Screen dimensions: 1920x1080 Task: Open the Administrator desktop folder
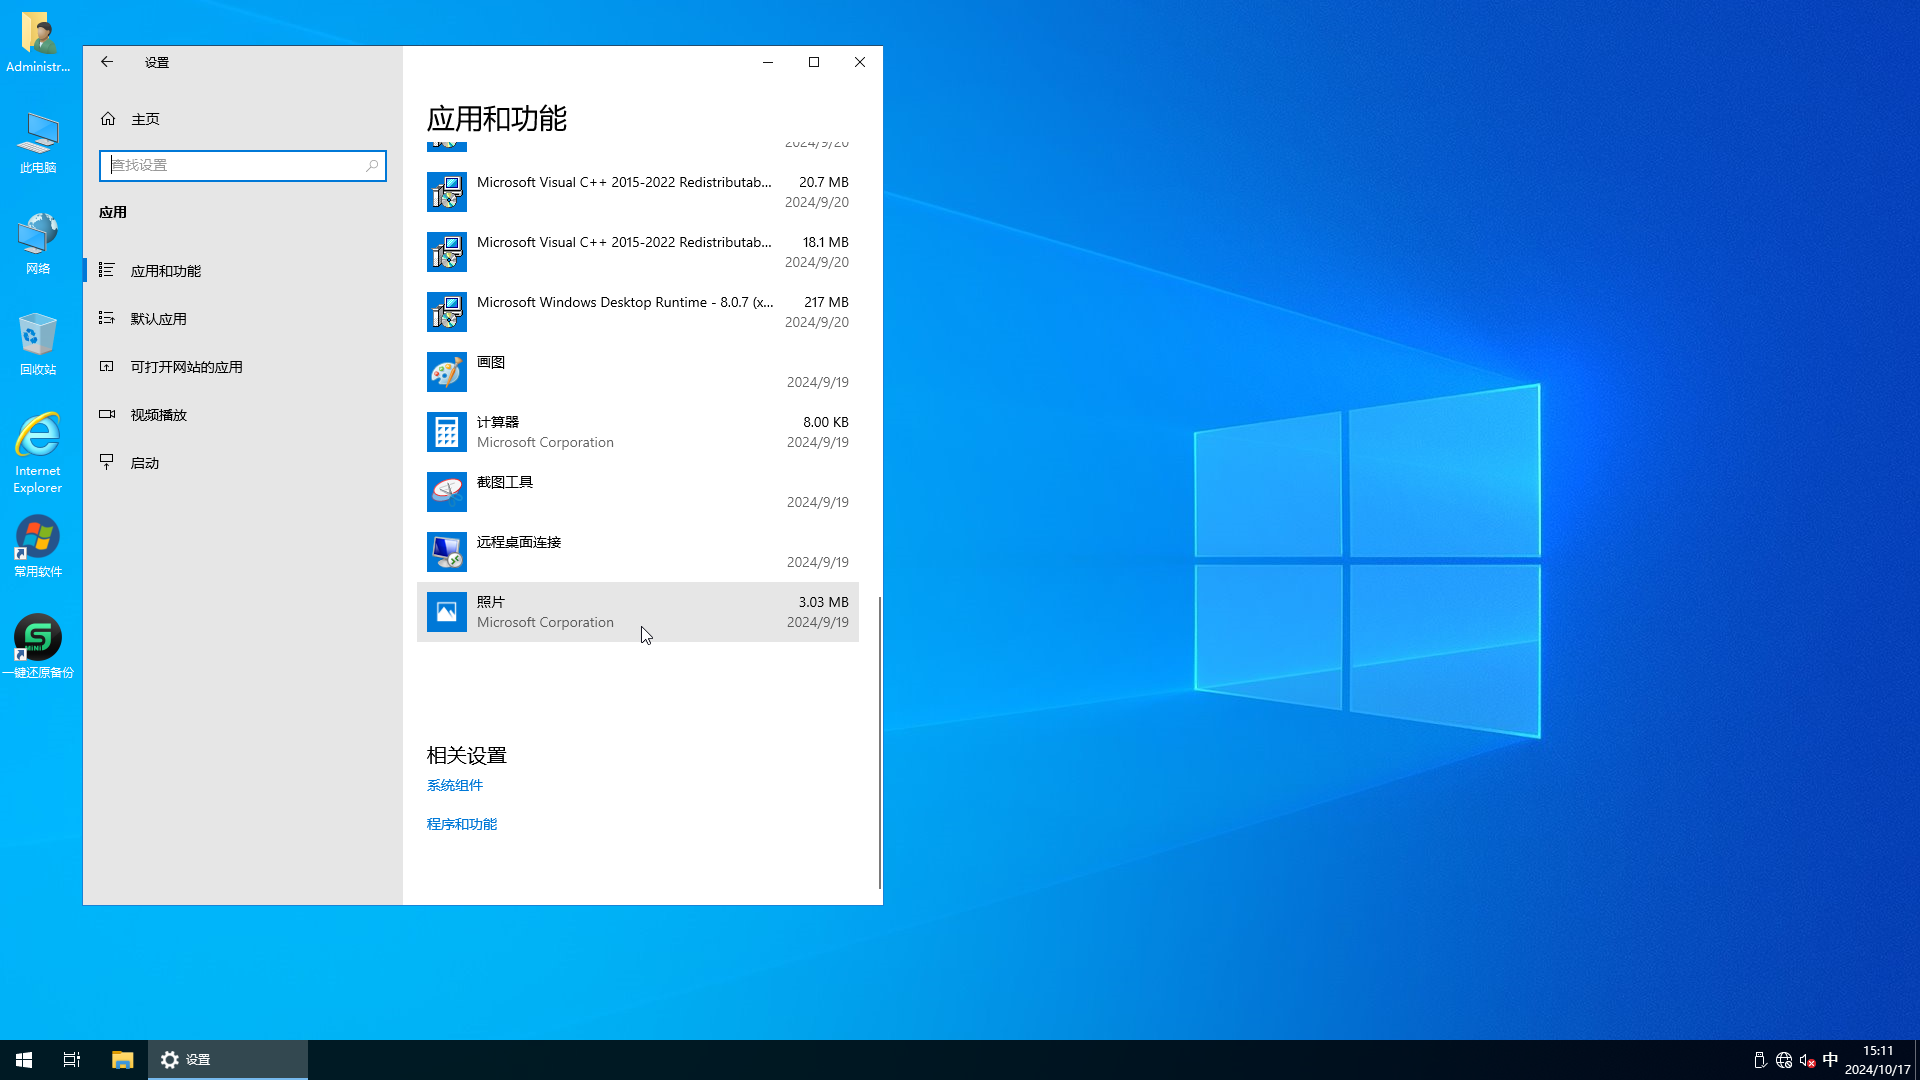(38, 42)
